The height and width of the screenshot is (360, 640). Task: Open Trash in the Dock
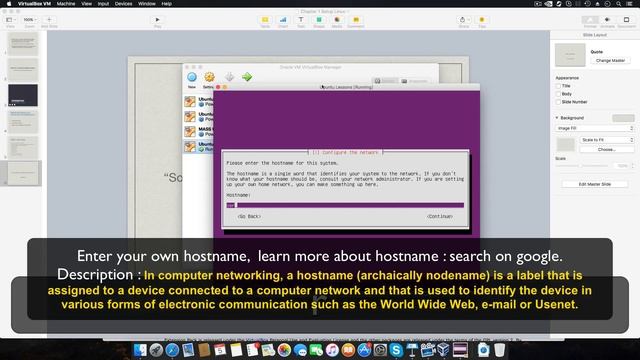(x=500, y=350)
